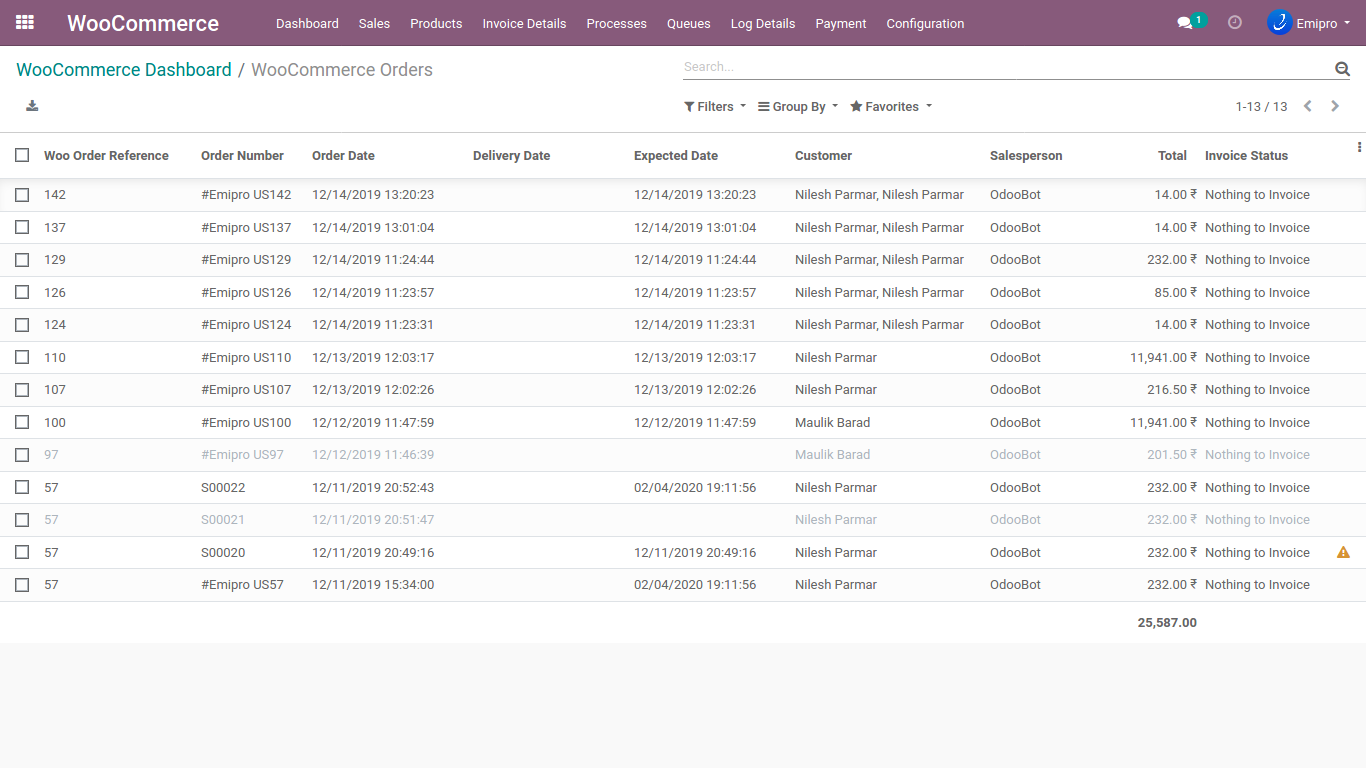The width and height of the screenshot is (1366, 768).
Task: Sort by Customer column header
Action: click(x=823, y=156)
